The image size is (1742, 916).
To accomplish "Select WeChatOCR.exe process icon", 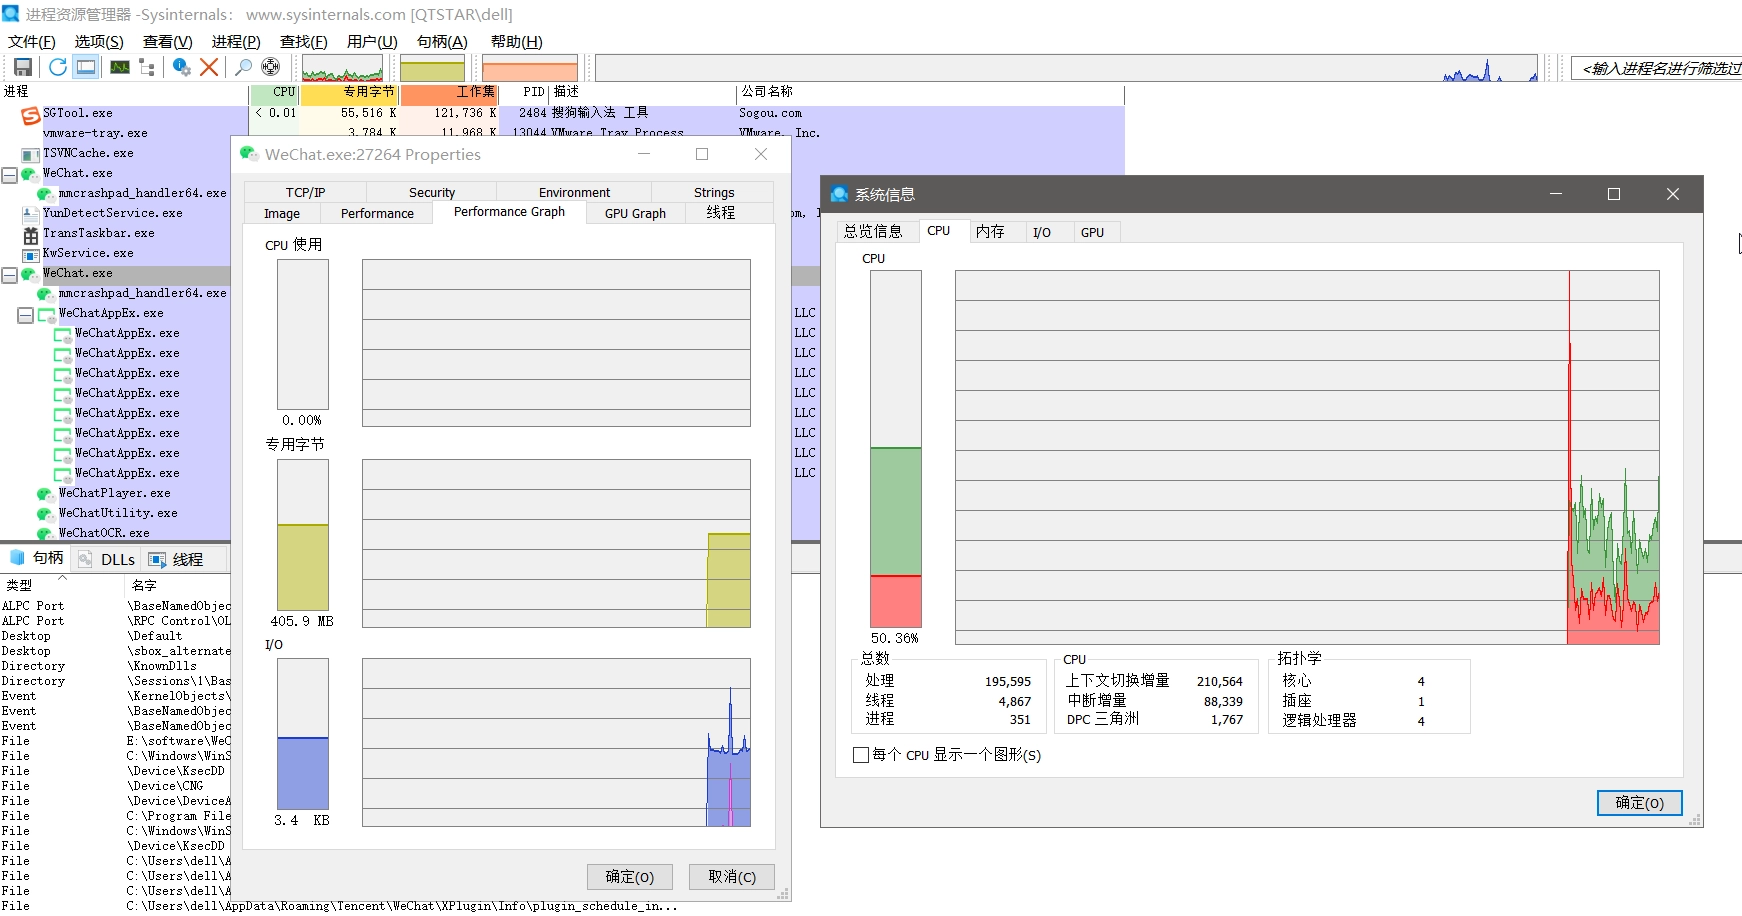I will tap(45, 534).
